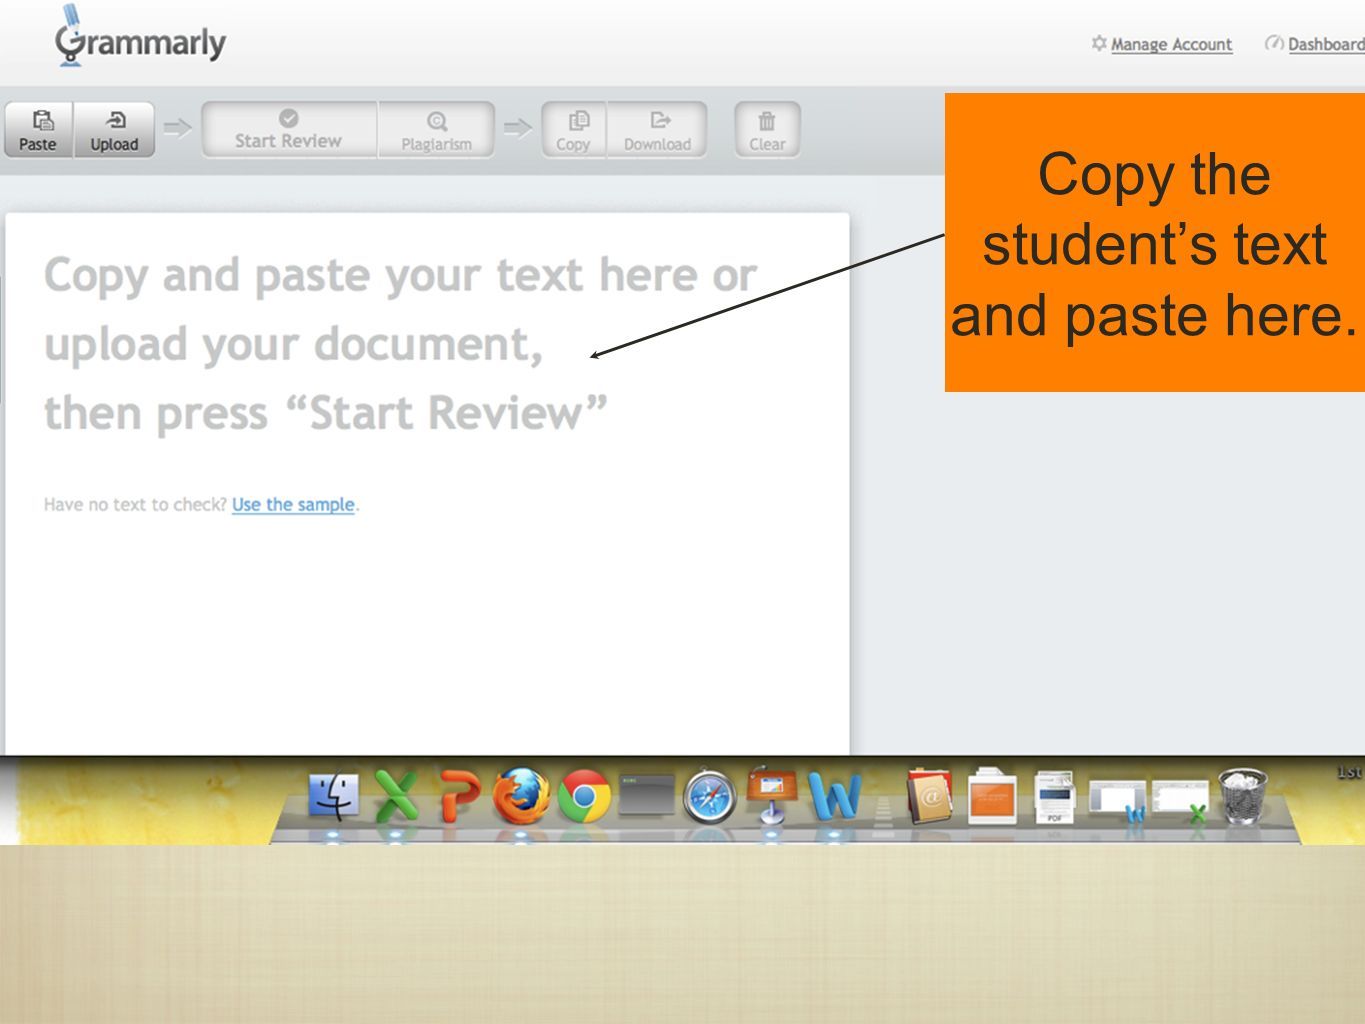
Task: Click the Grammarly logo
Action: pyautogui.click(x=140, y=38)
